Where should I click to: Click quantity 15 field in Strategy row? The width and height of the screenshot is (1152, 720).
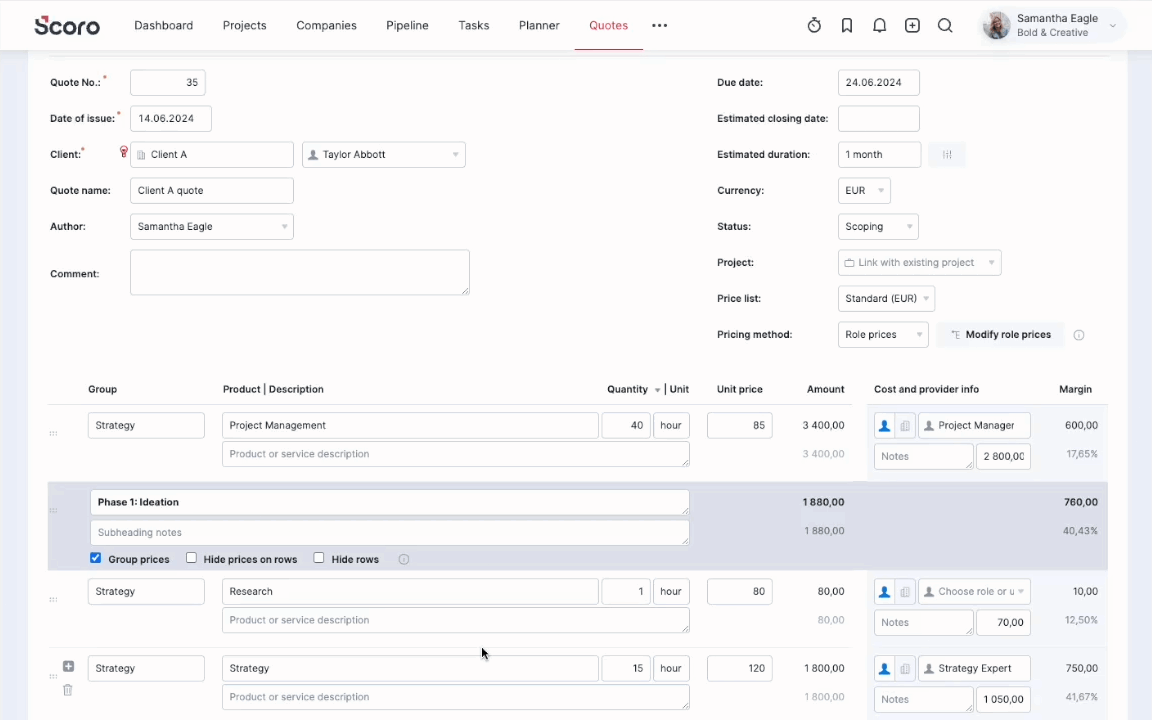pyautogui.click(x=626, y=669)
